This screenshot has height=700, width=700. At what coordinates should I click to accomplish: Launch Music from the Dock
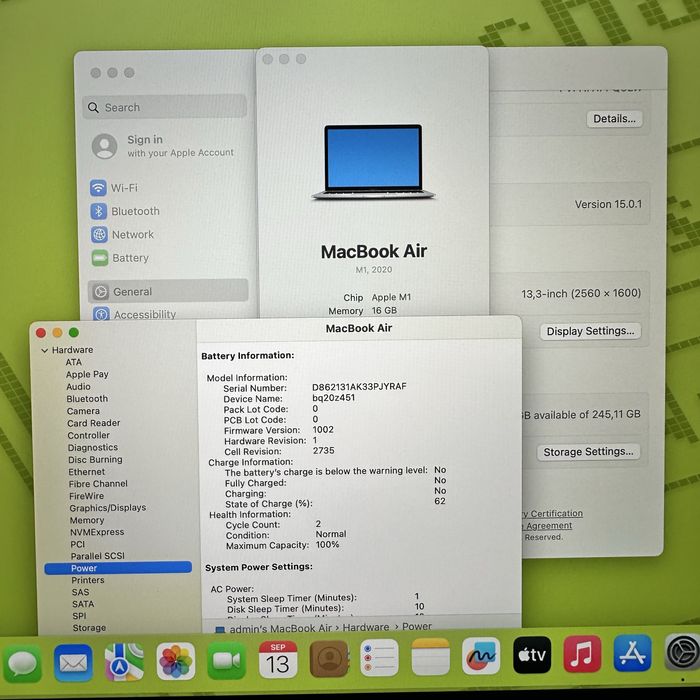(x=582, y=654)
